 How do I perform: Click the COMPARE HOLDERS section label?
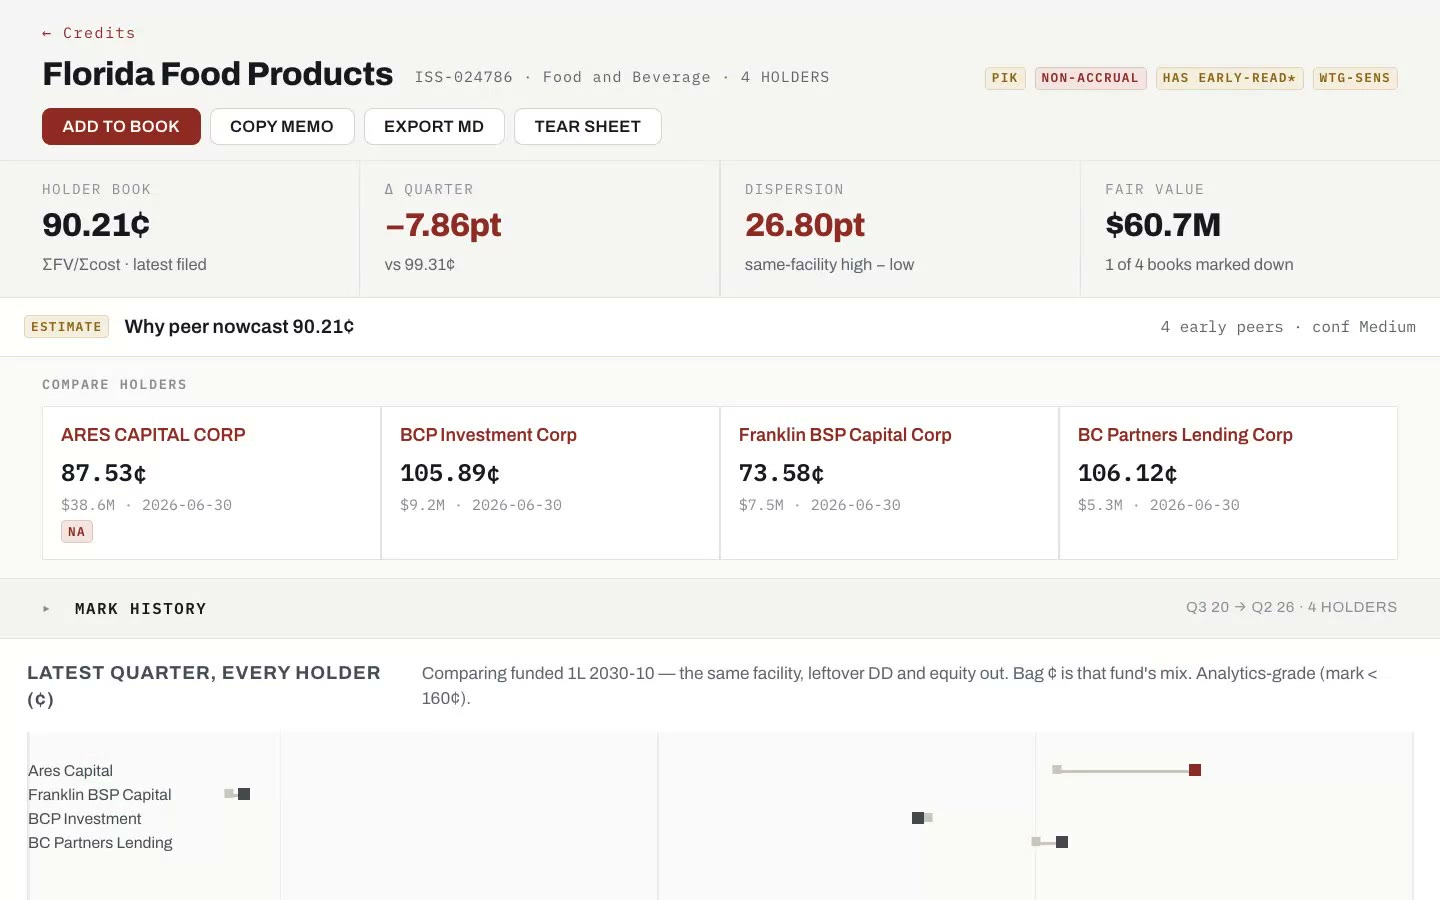(115, 385)
